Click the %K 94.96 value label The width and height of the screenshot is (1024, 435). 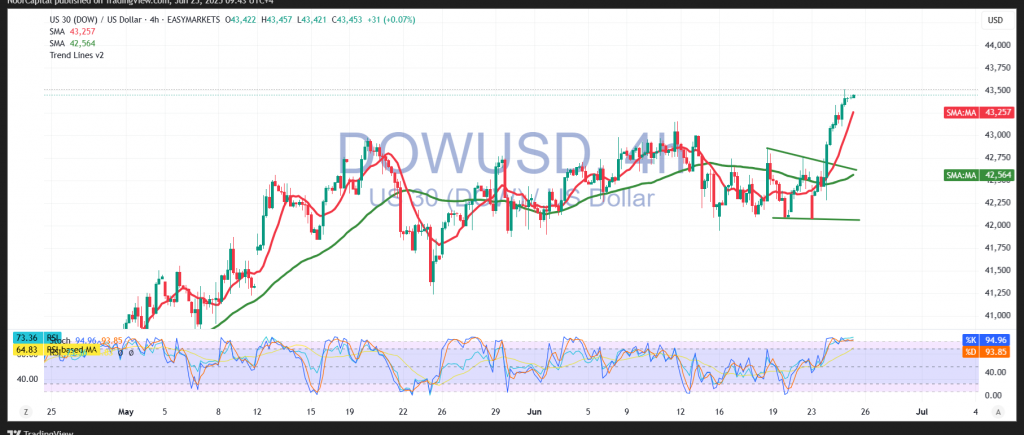[985, 340]
